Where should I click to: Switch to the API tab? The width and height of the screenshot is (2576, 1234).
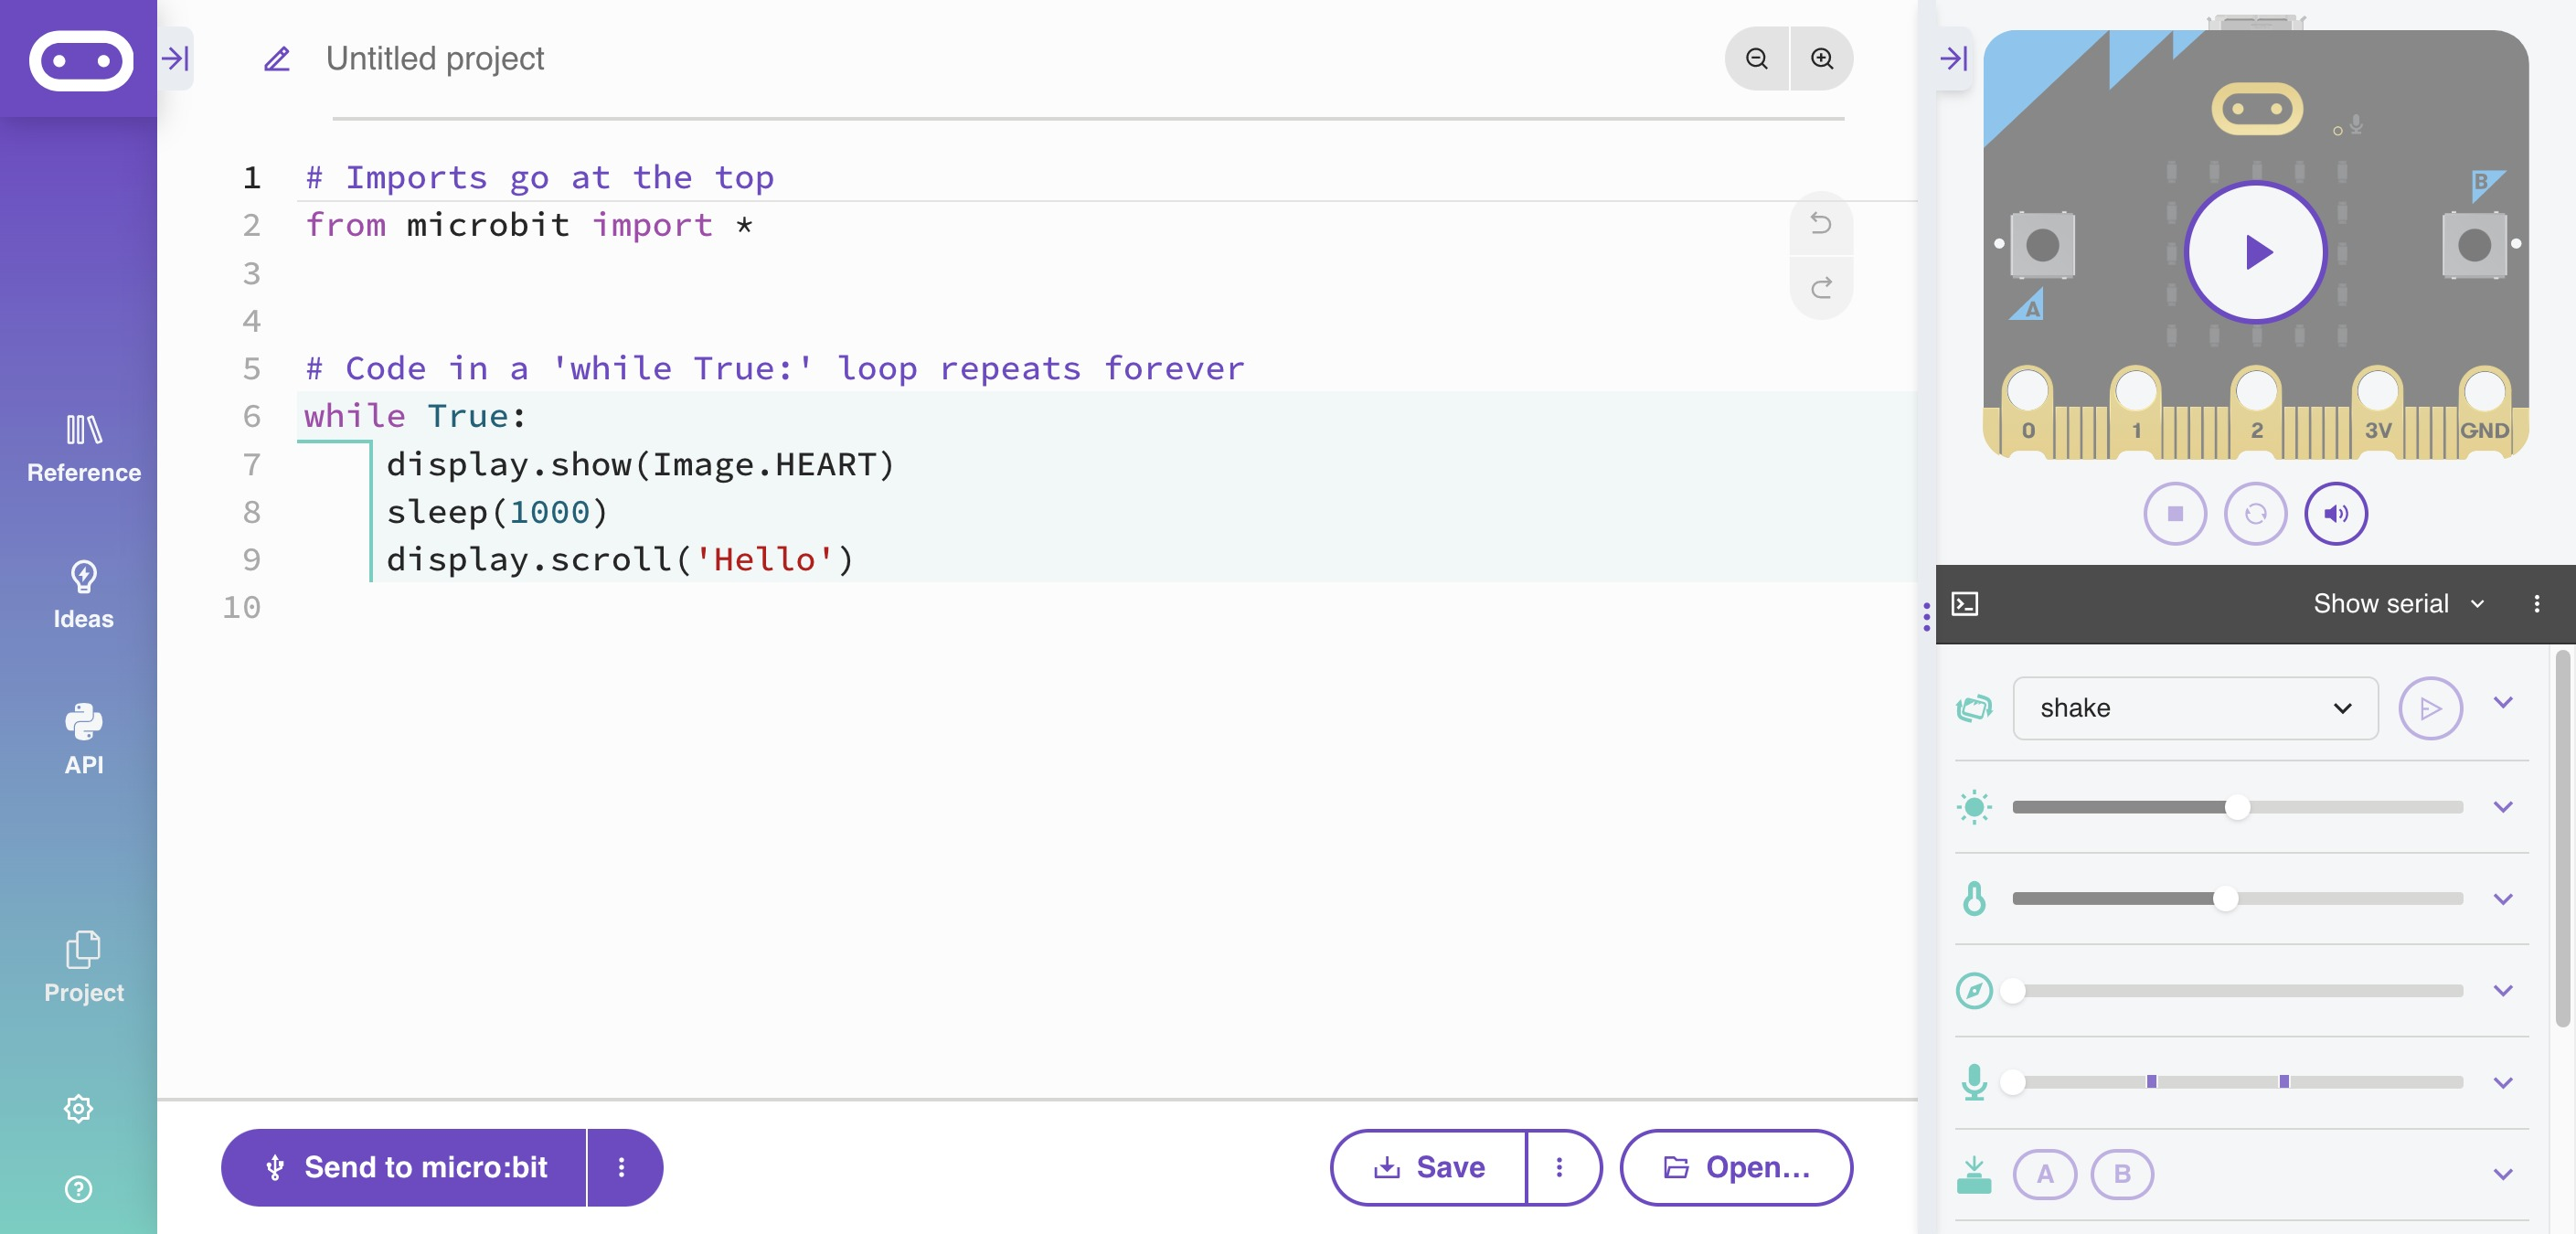82,740
